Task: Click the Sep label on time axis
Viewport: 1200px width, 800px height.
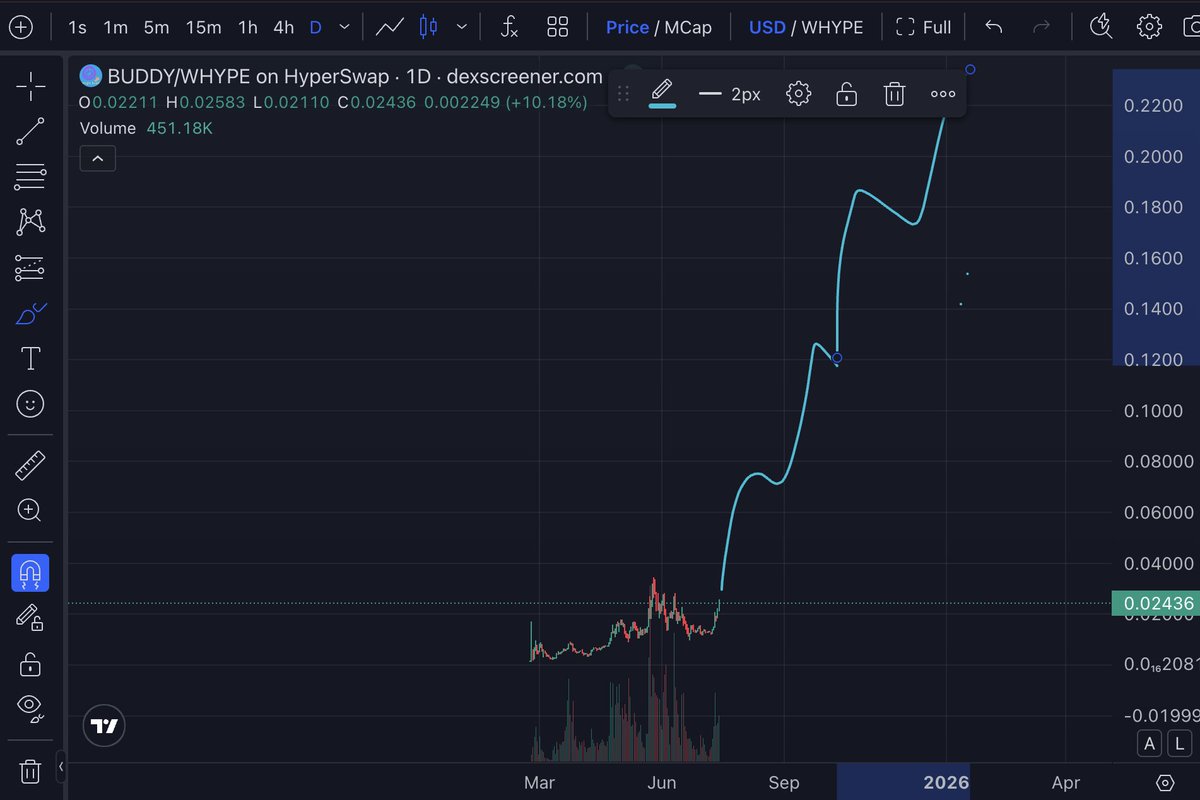Action: pos(784,782)
